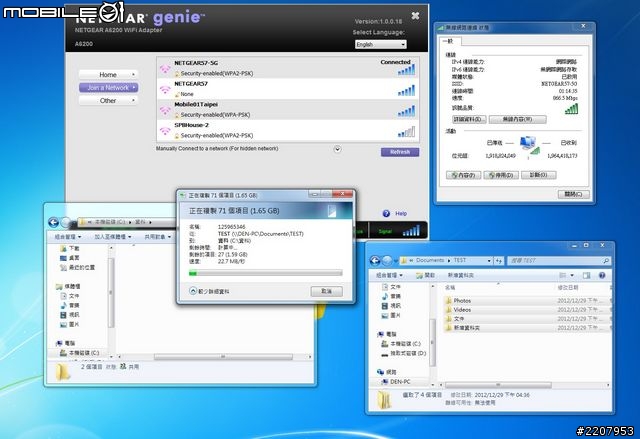Click the Help question-mark icon in genie

point(386,213)
